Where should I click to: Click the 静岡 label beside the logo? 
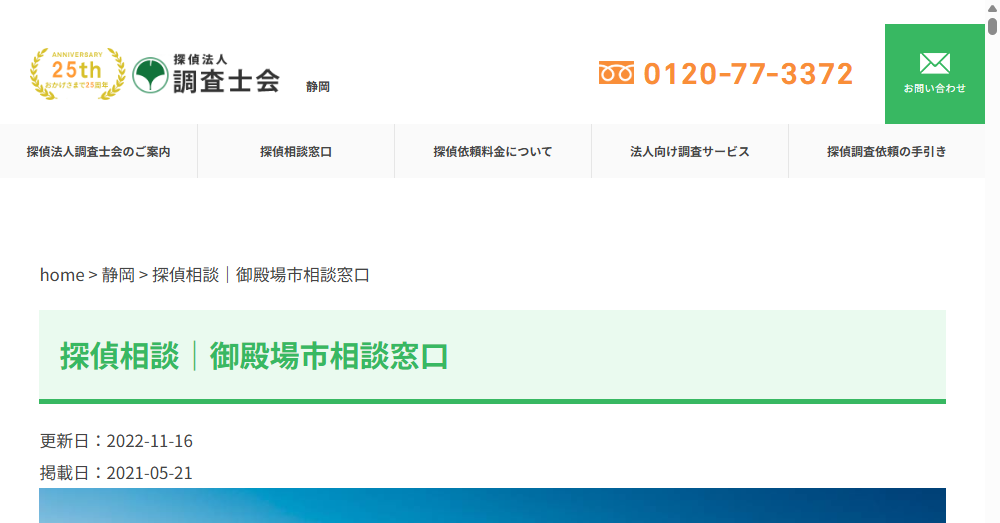(x=318, y=87)
